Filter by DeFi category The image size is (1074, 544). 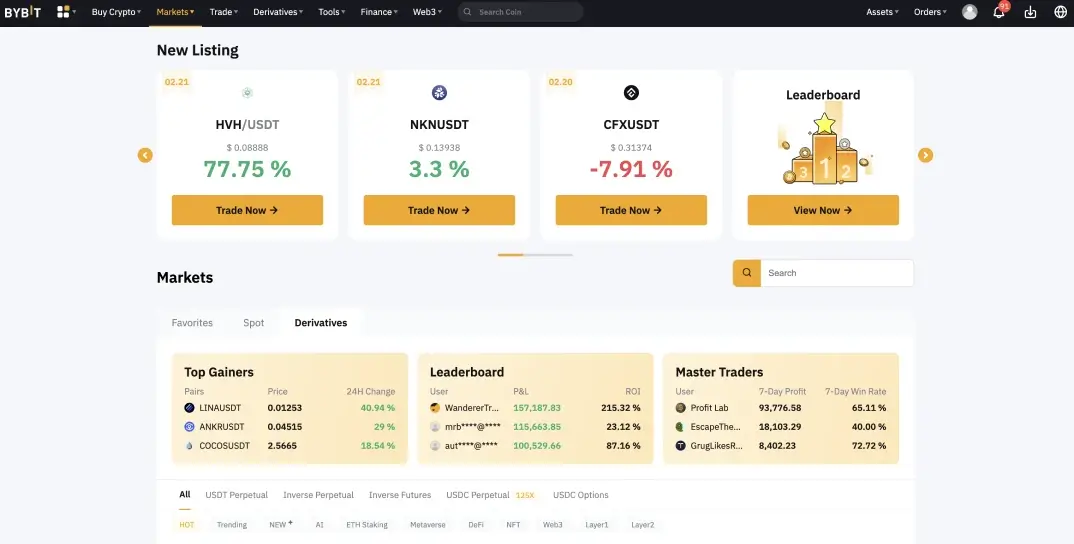(x=476, y=525)
